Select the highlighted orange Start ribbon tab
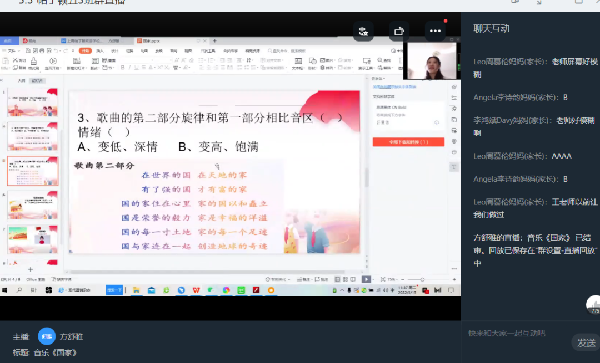The height and width of the screenshot is (363, 600). tap(85, 50)
